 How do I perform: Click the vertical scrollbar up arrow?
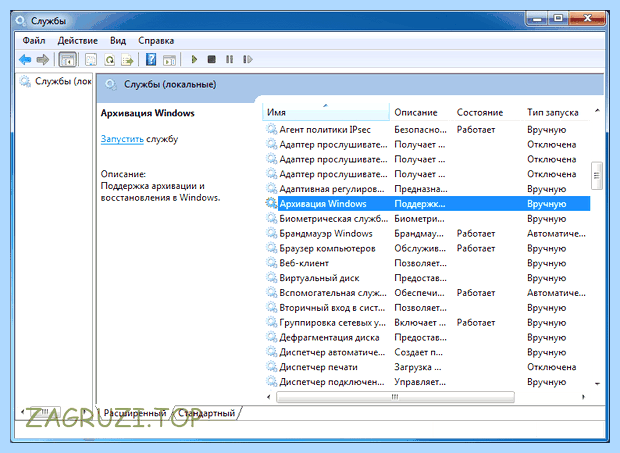coord(597,111)
